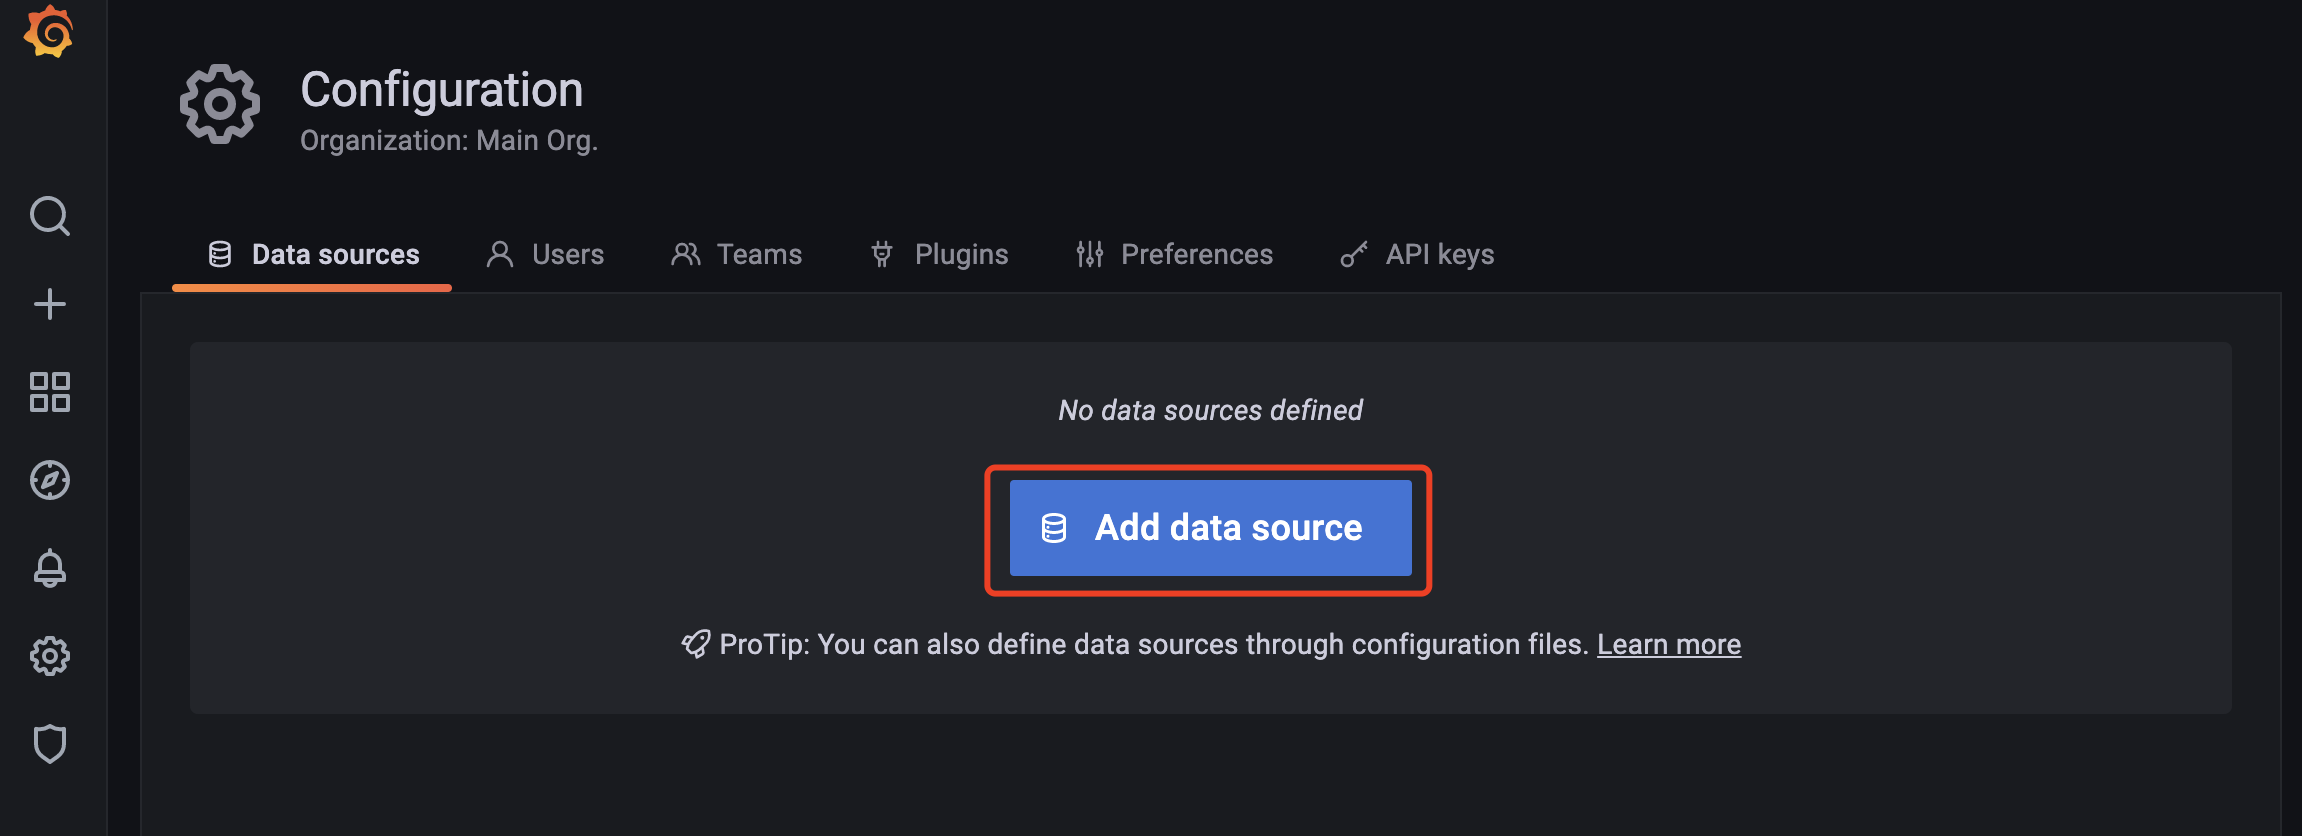The image size is (2302, 836).
Task: Click the large gear icon in page header
Action: point(220,104)
